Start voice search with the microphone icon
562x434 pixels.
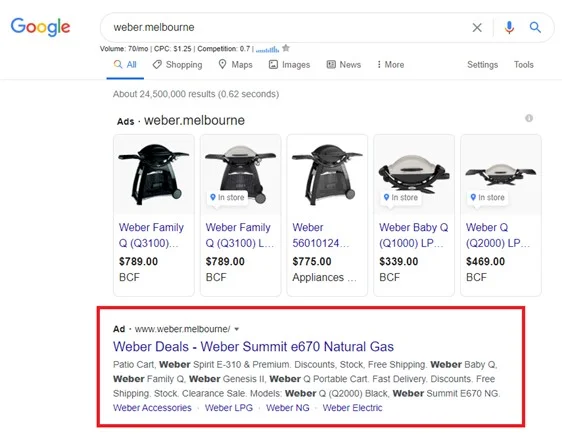tap(509, 27)
